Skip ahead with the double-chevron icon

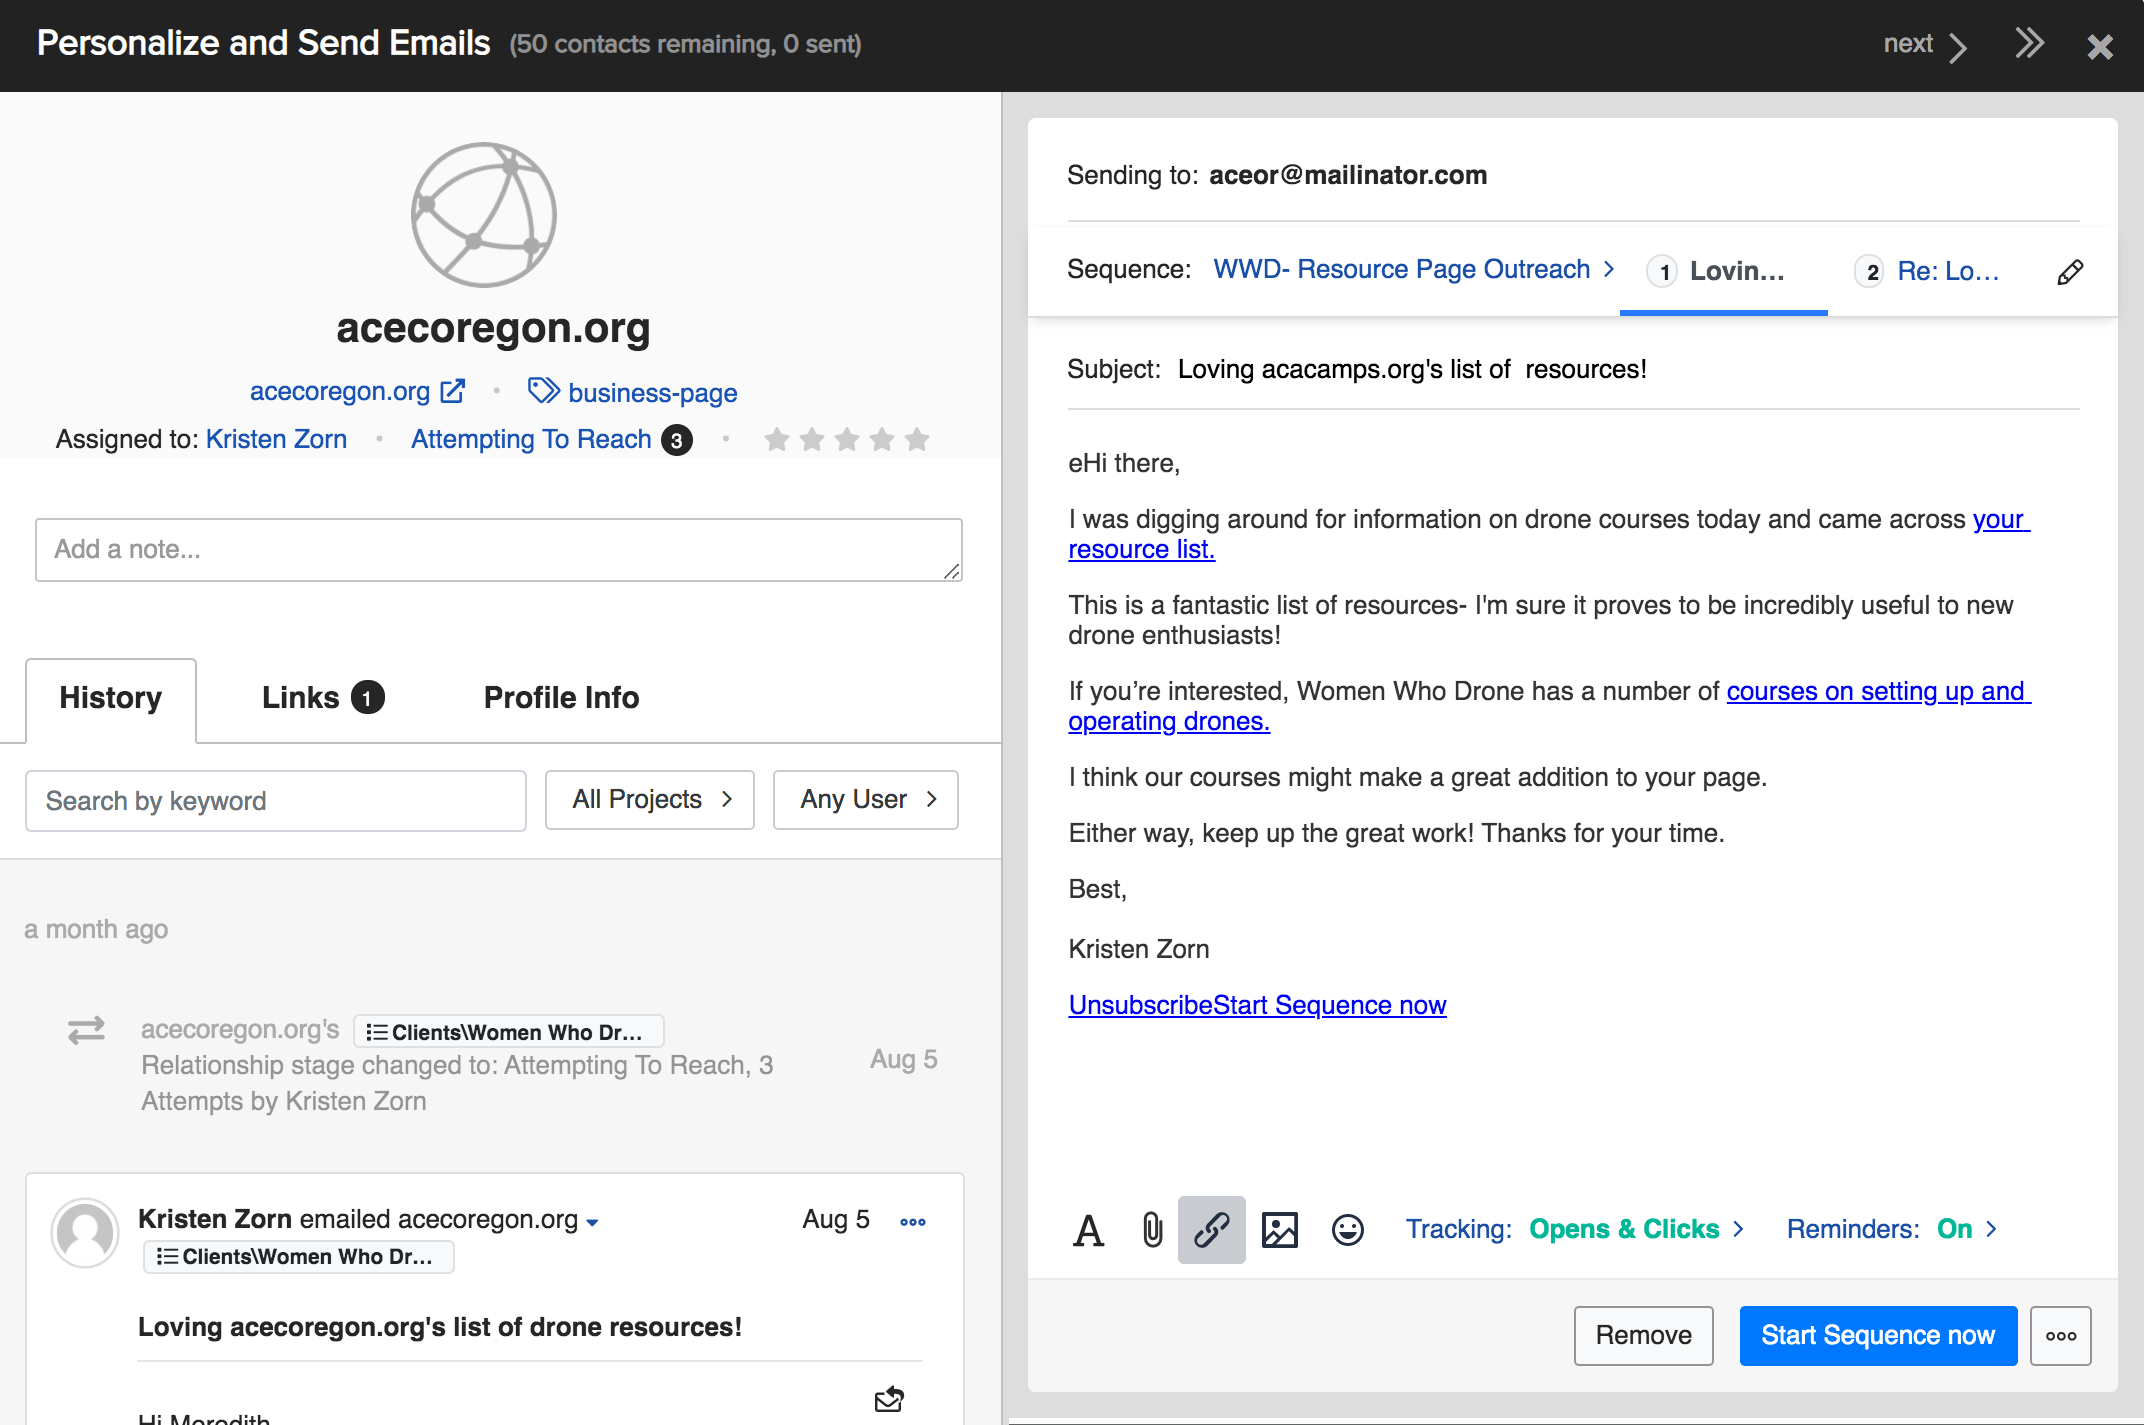2029,44
